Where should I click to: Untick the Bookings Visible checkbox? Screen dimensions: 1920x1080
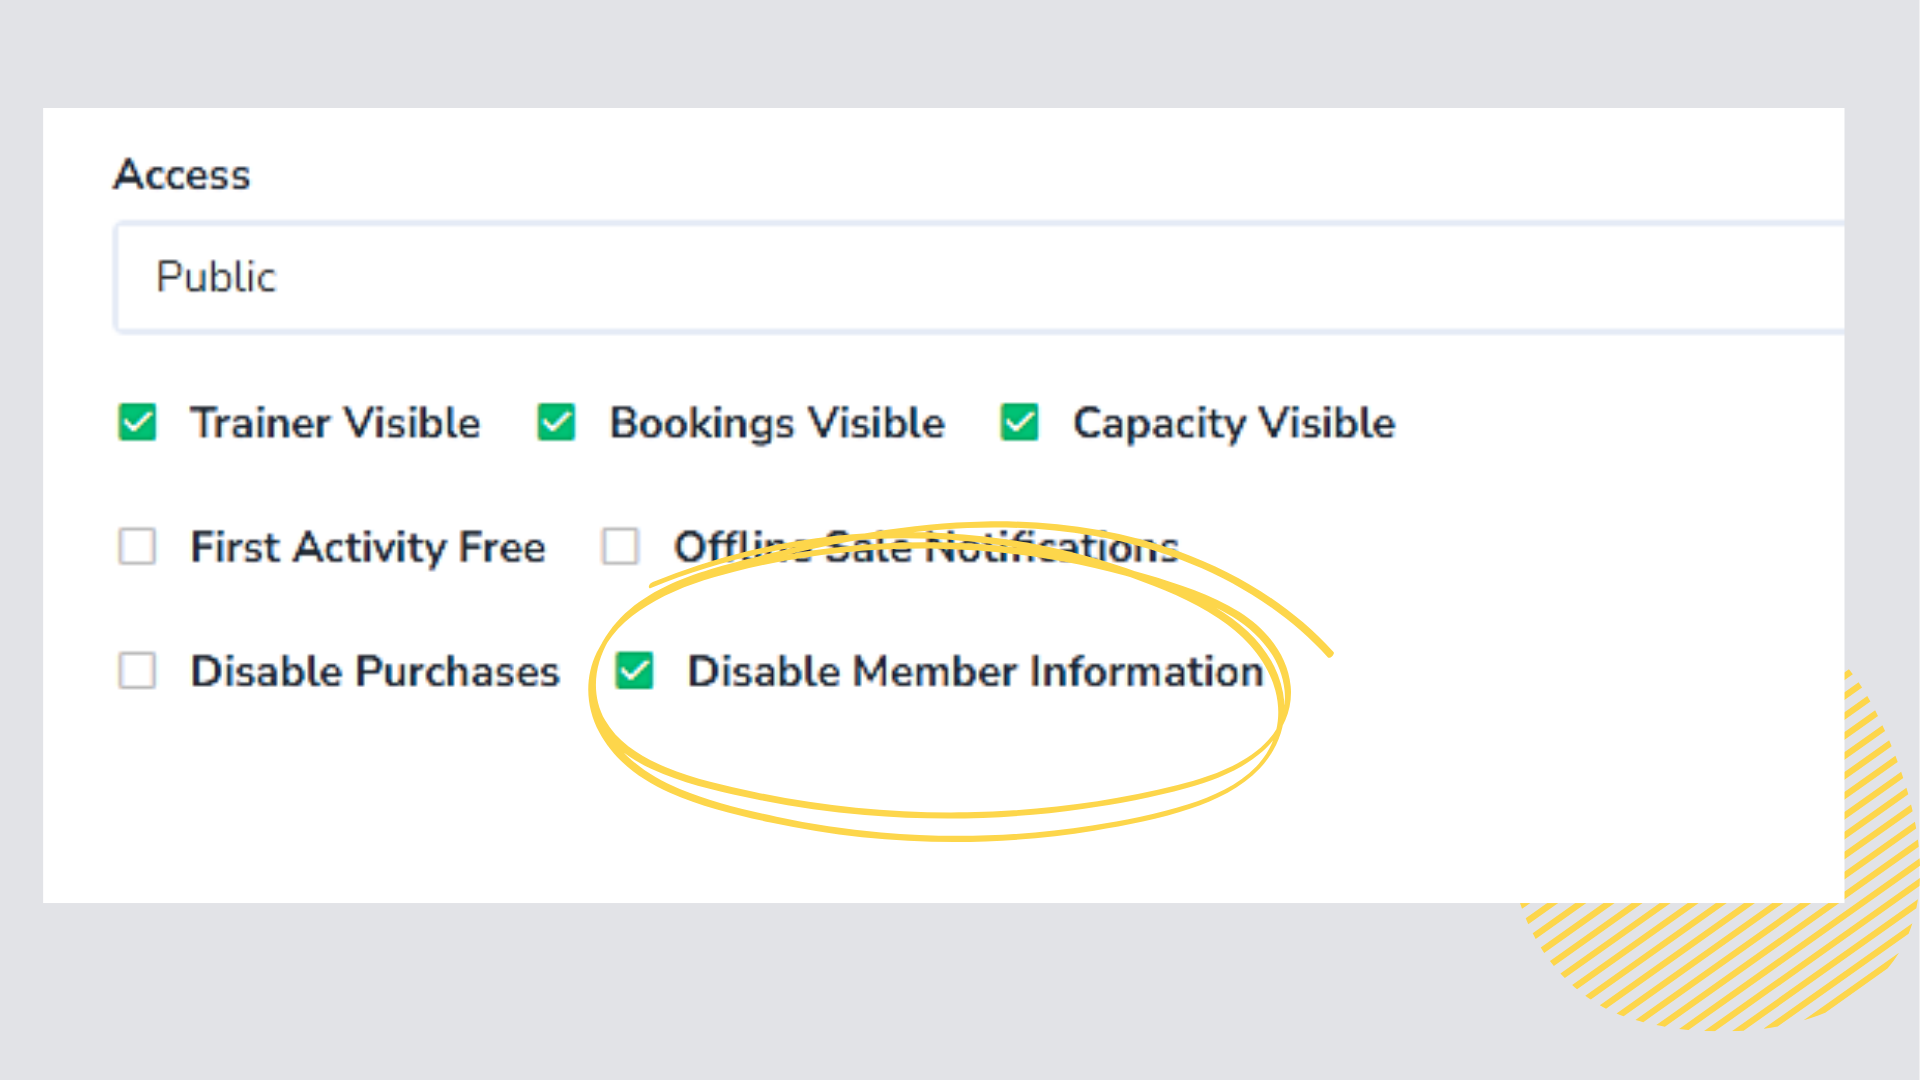coord(556,422)
